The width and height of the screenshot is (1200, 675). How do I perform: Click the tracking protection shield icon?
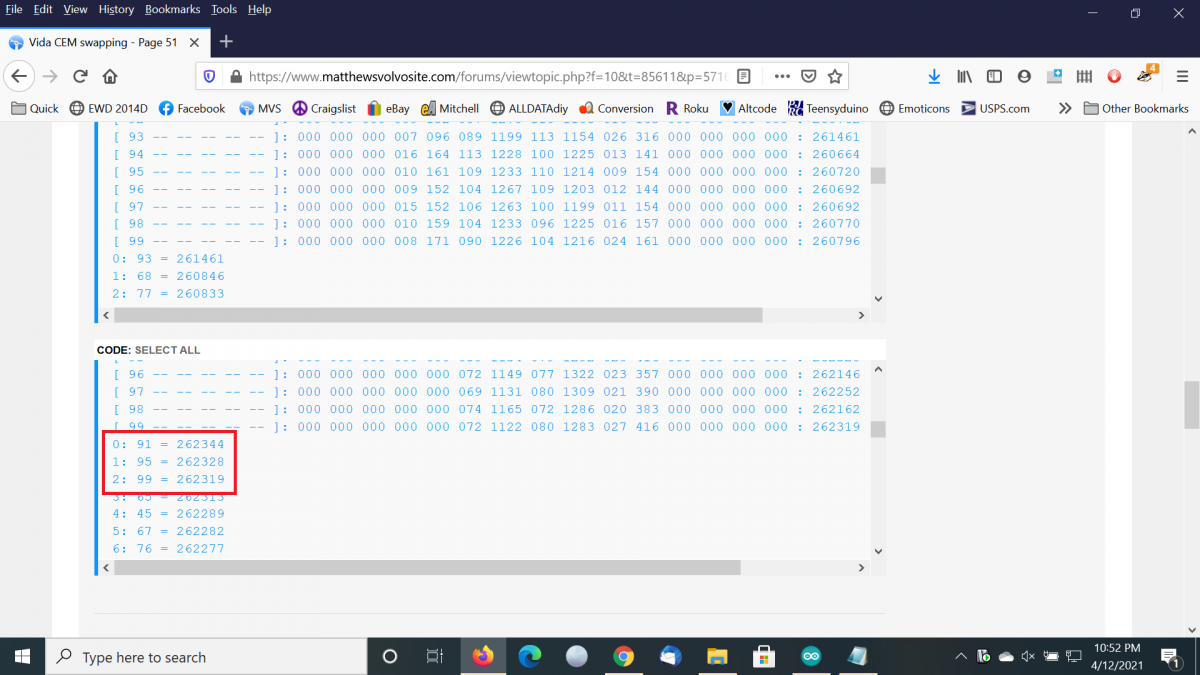[x=209, y=76]
